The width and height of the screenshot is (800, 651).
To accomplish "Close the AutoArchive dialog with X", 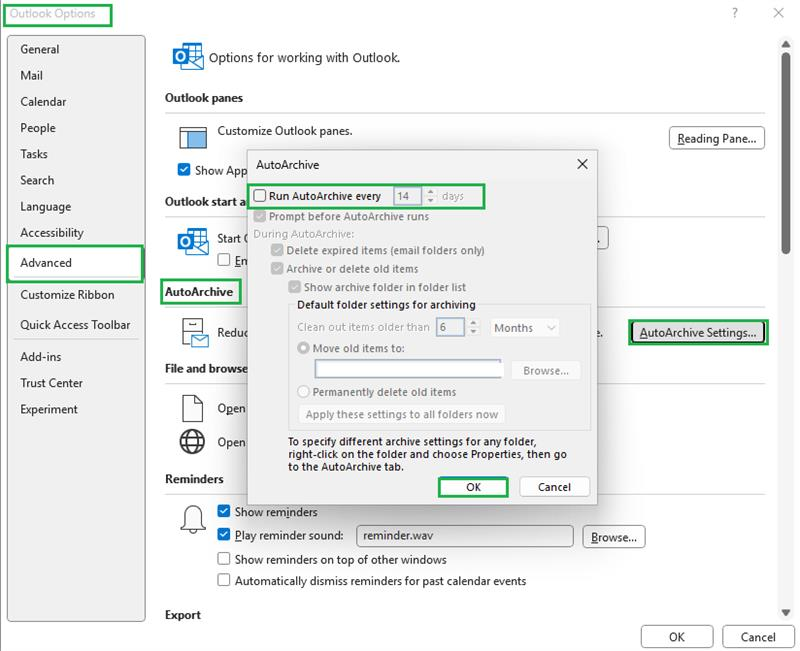I will pyautogui.click(x=582, y=164).
